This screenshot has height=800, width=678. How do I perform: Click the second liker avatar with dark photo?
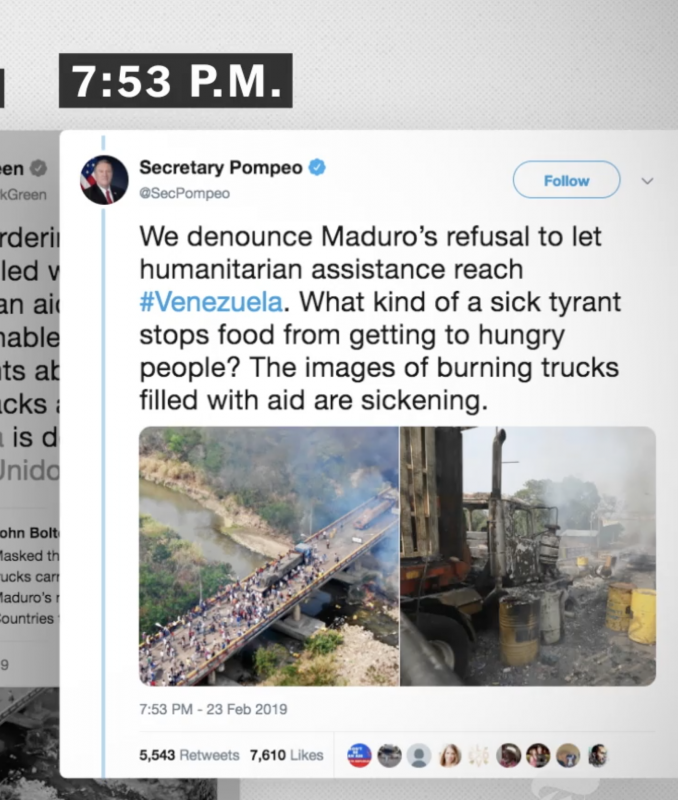point(389,755)
